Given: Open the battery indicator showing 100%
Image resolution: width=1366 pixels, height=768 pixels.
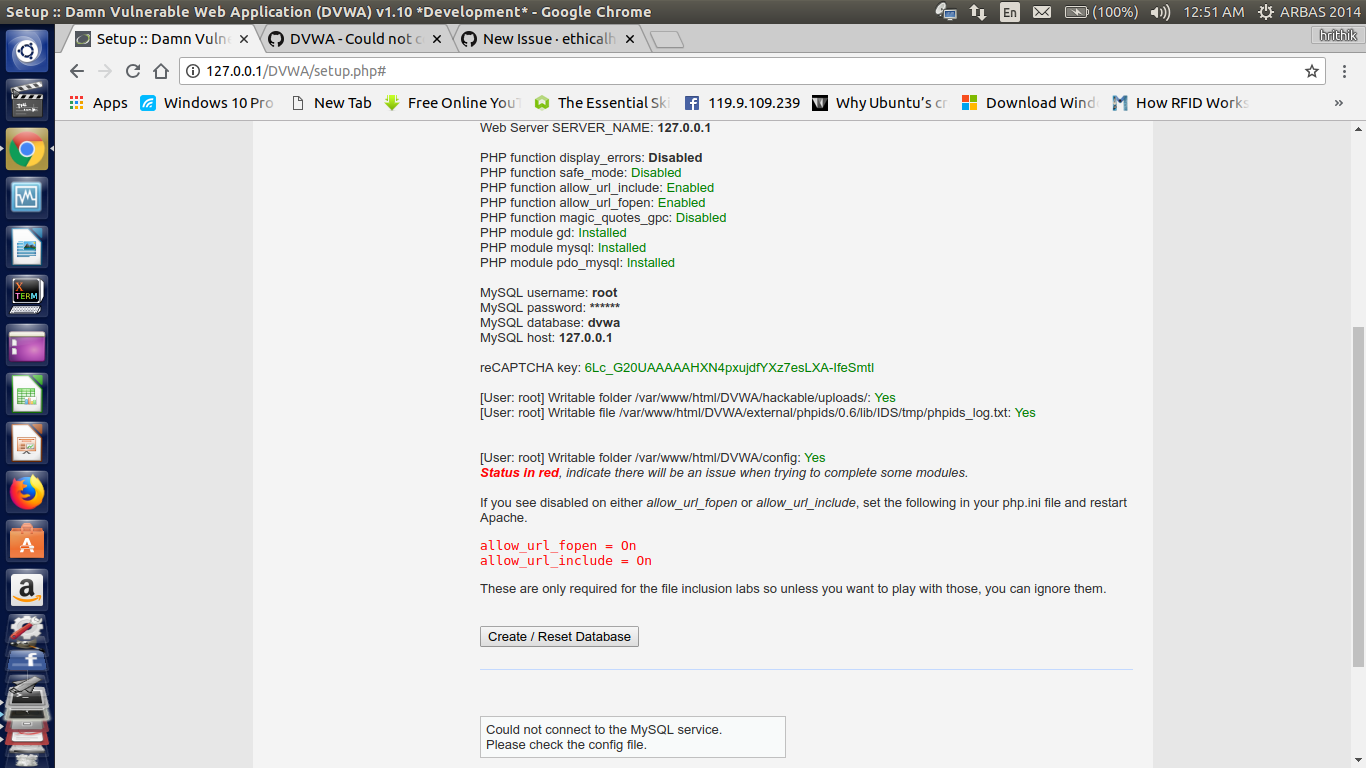Looking at the screenshot, I should [1101, 12].
